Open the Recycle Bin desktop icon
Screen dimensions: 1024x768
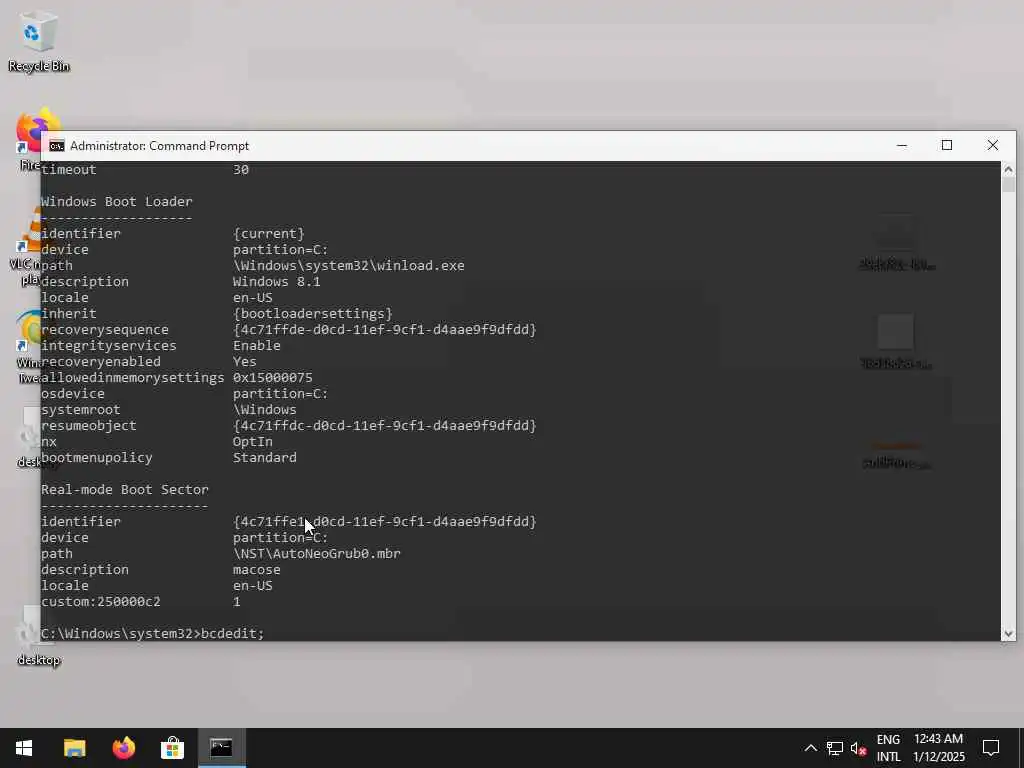(x=39, y=40)
